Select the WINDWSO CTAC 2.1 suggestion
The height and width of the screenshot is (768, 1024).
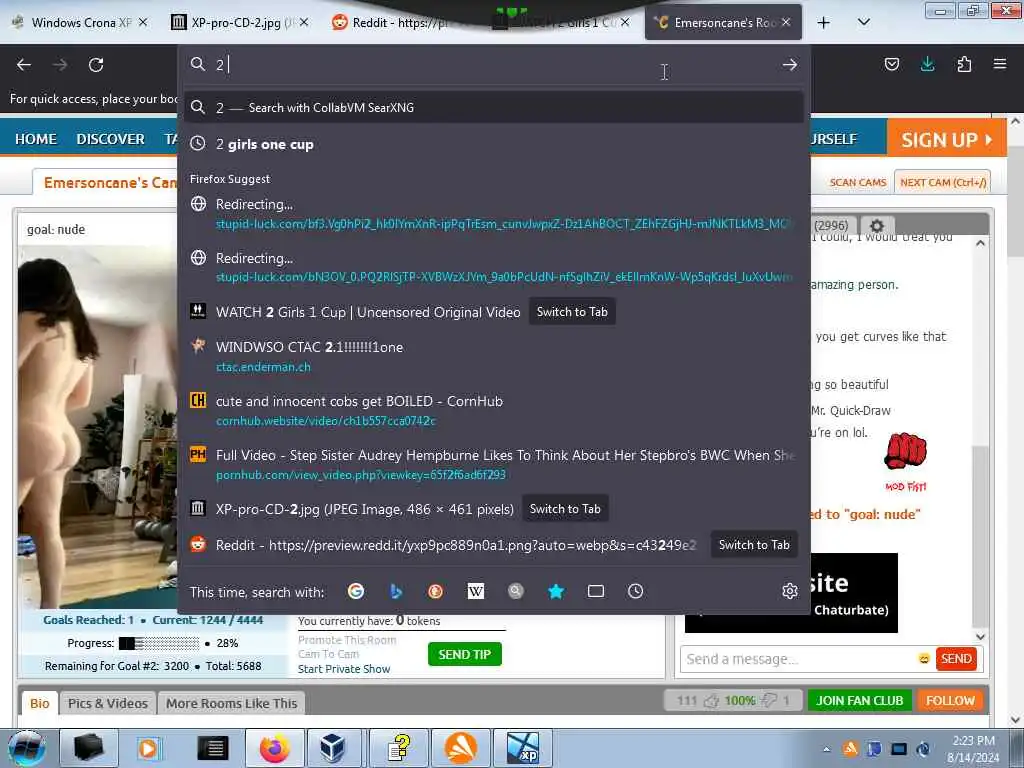click(494, 357)
